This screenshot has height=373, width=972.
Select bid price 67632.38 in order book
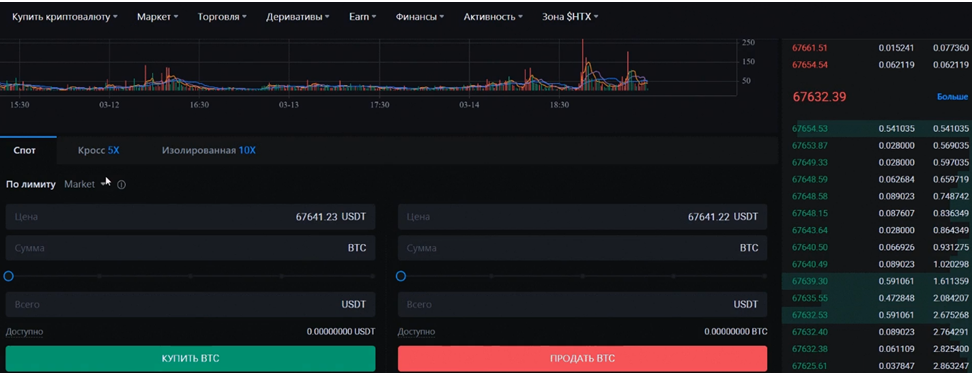pyautogui.click(x=810, y=349)
